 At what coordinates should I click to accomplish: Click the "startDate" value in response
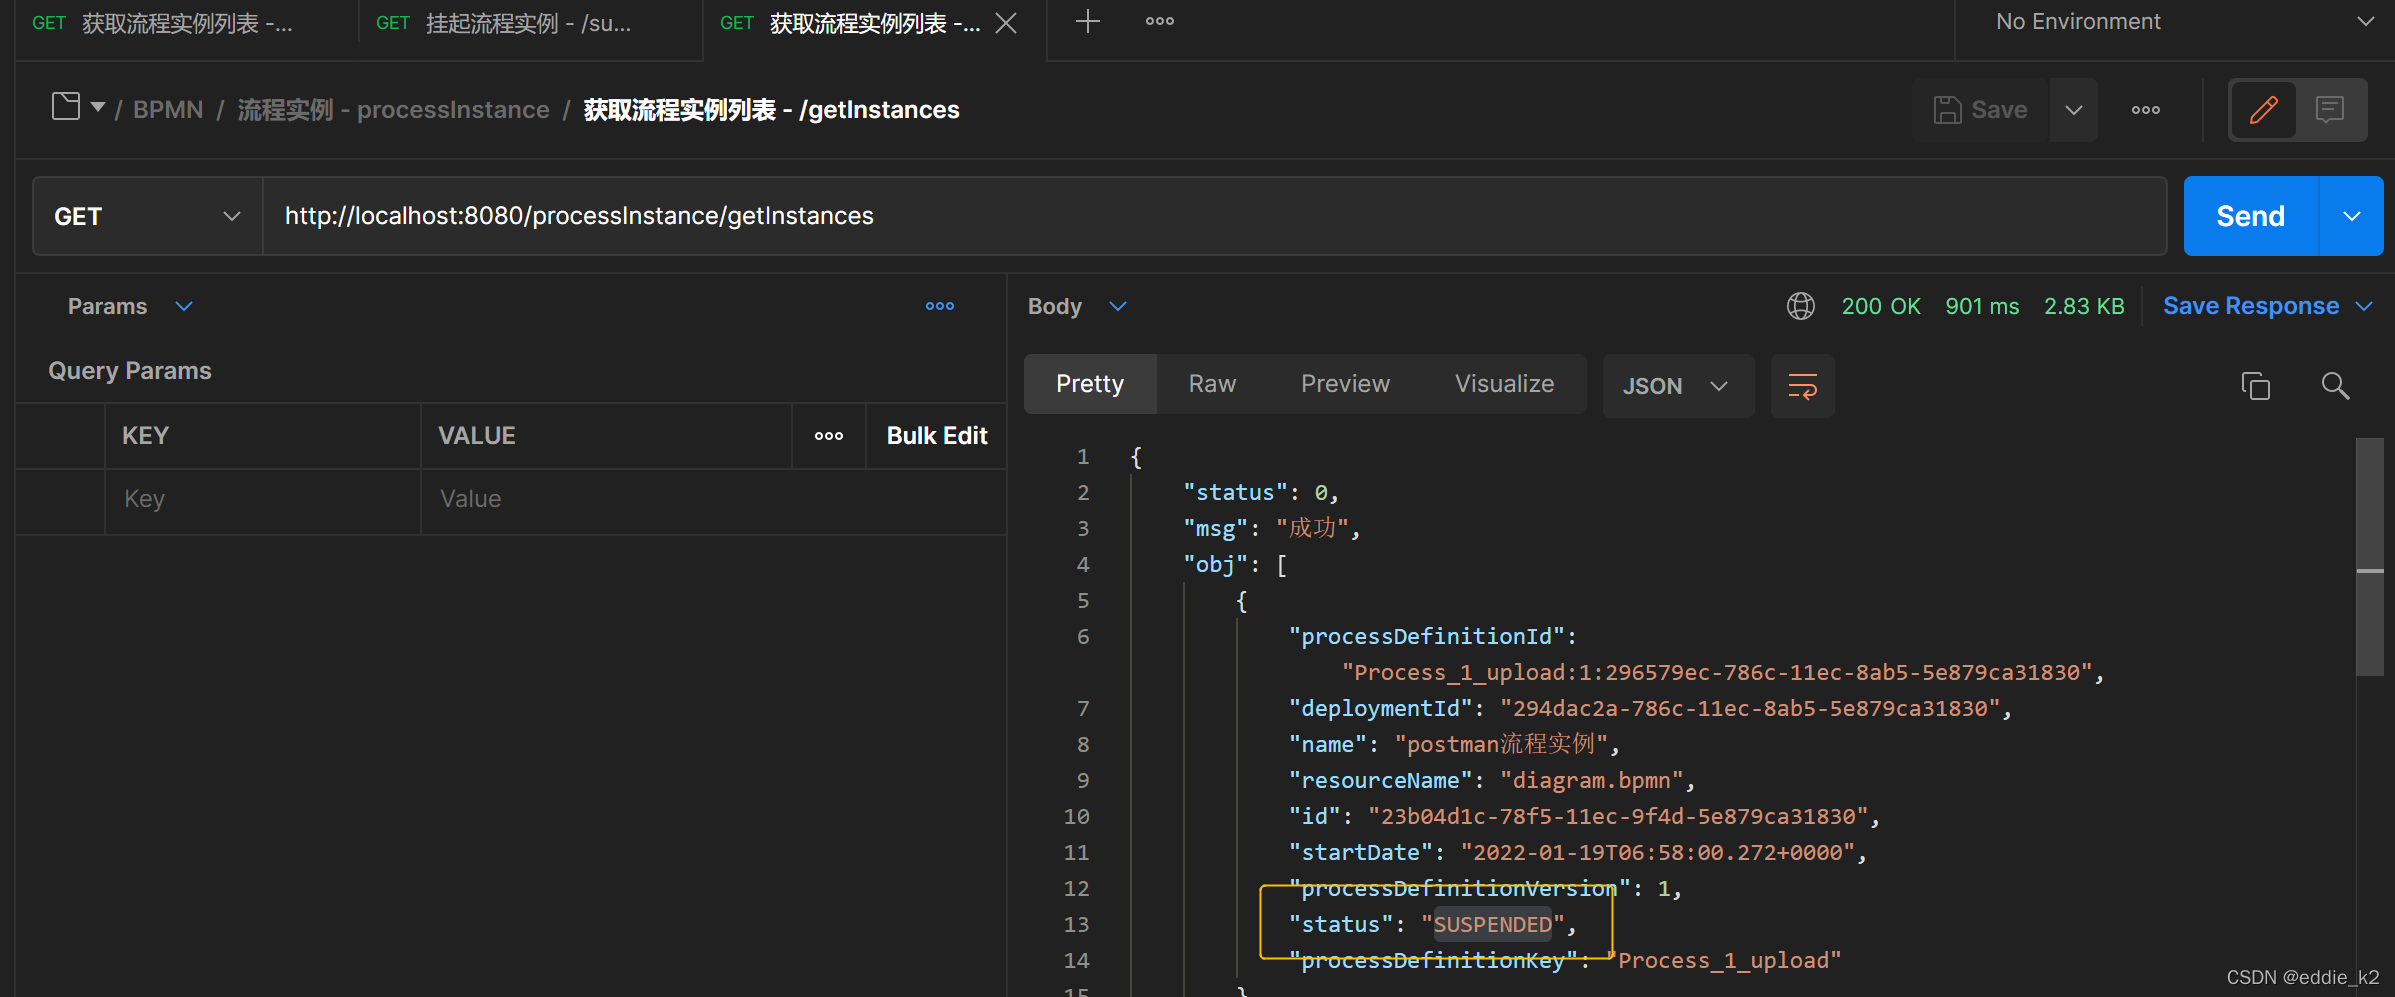(x=1658, y=853)
